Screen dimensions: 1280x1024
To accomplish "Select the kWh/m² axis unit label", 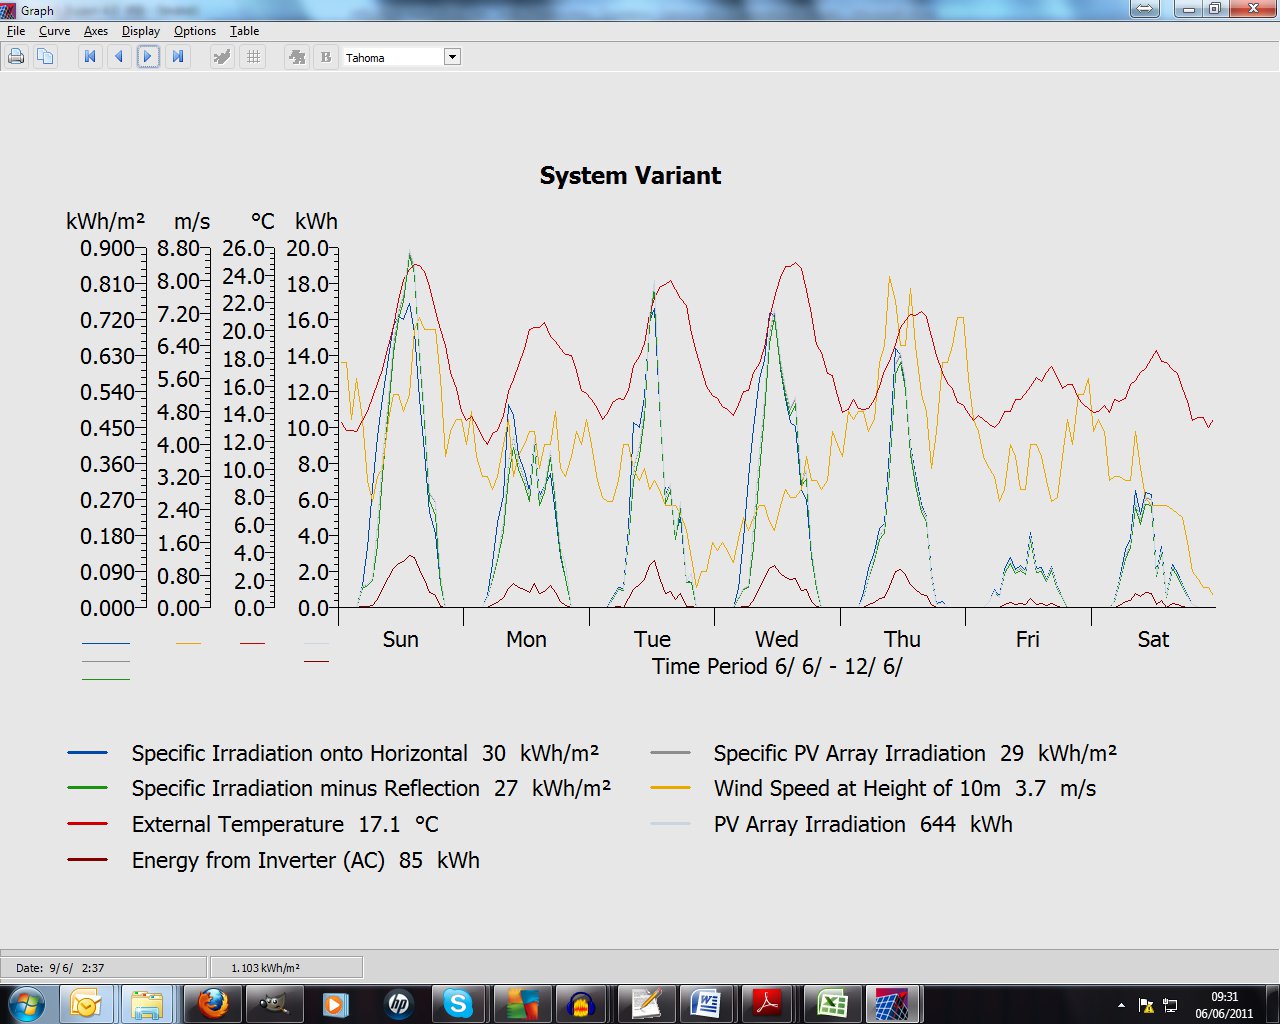I will (x=106, y=222).
